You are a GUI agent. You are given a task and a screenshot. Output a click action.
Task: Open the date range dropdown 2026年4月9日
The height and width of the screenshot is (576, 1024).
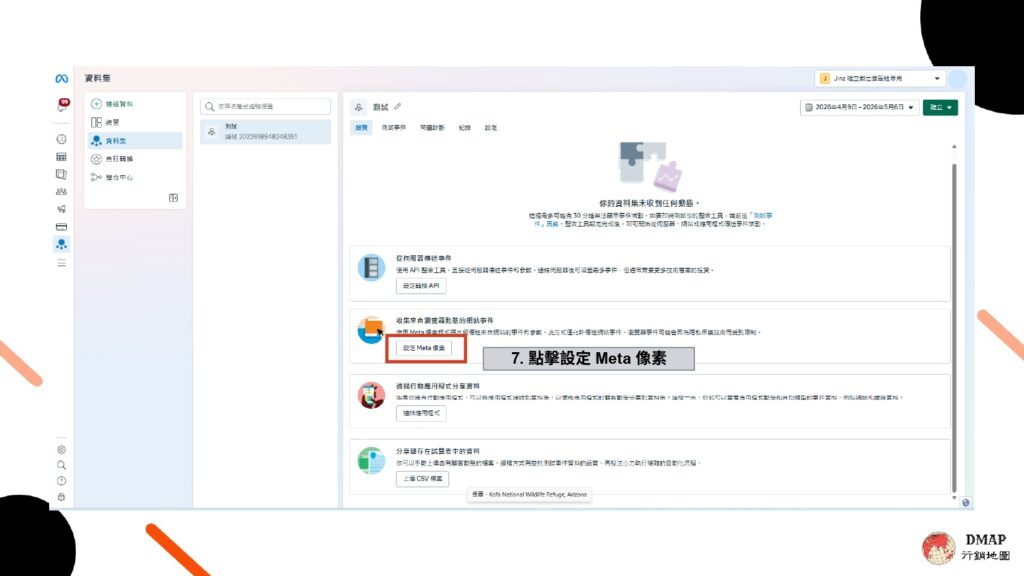[859, 107]
